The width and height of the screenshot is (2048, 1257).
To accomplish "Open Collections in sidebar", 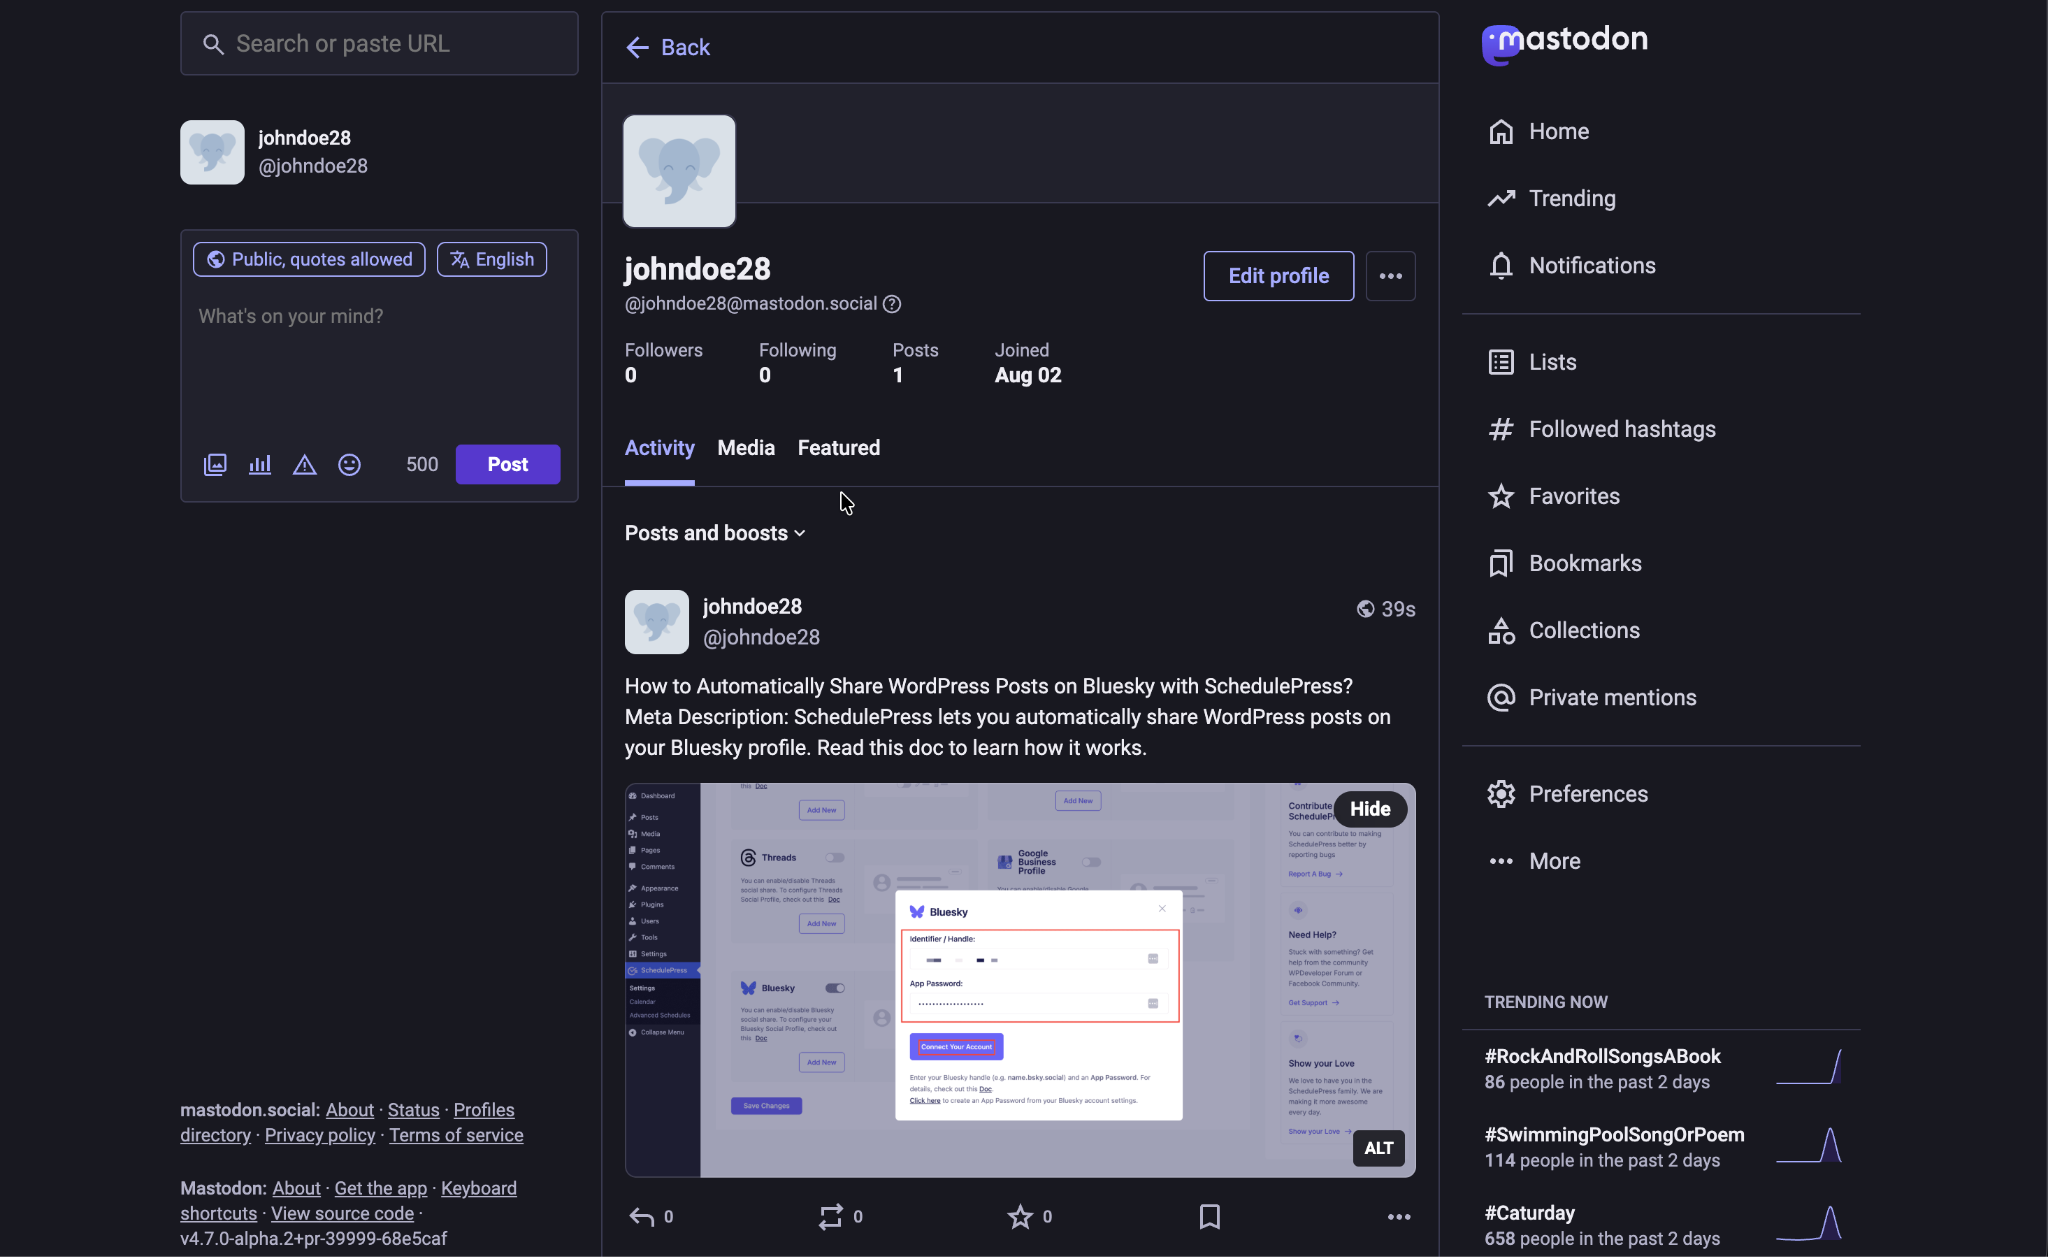I will [1563, 631].
